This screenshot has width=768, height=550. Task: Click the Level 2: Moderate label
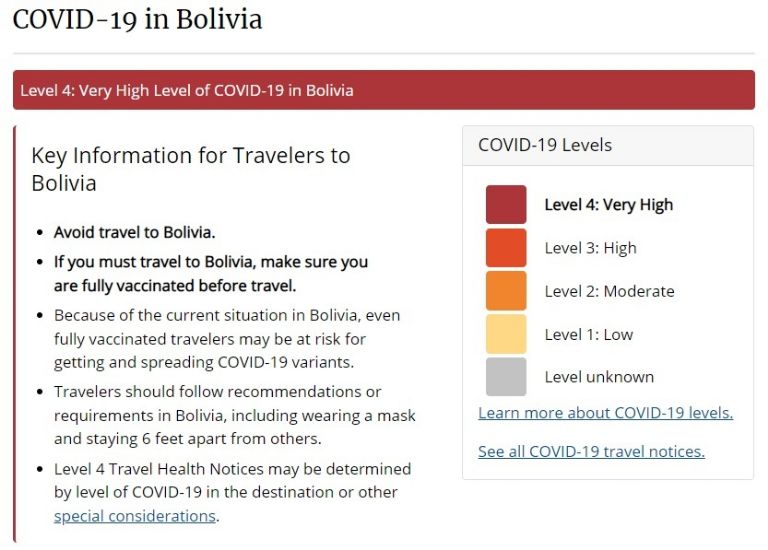(x=609, y=291)
